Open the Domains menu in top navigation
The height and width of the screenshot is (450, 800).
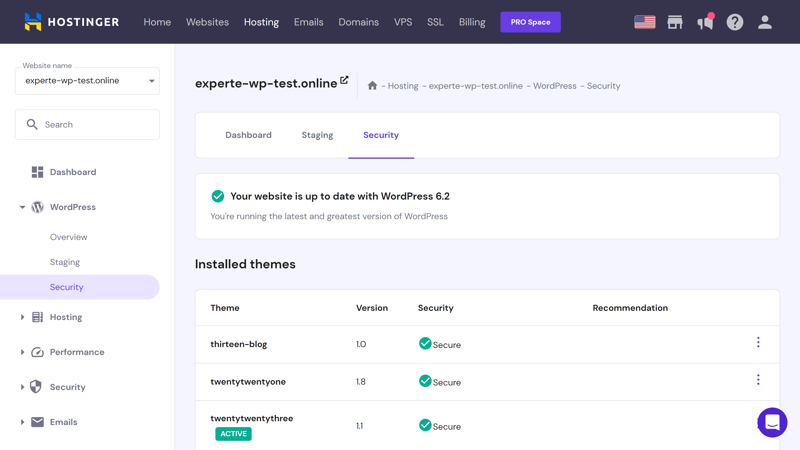359,22
